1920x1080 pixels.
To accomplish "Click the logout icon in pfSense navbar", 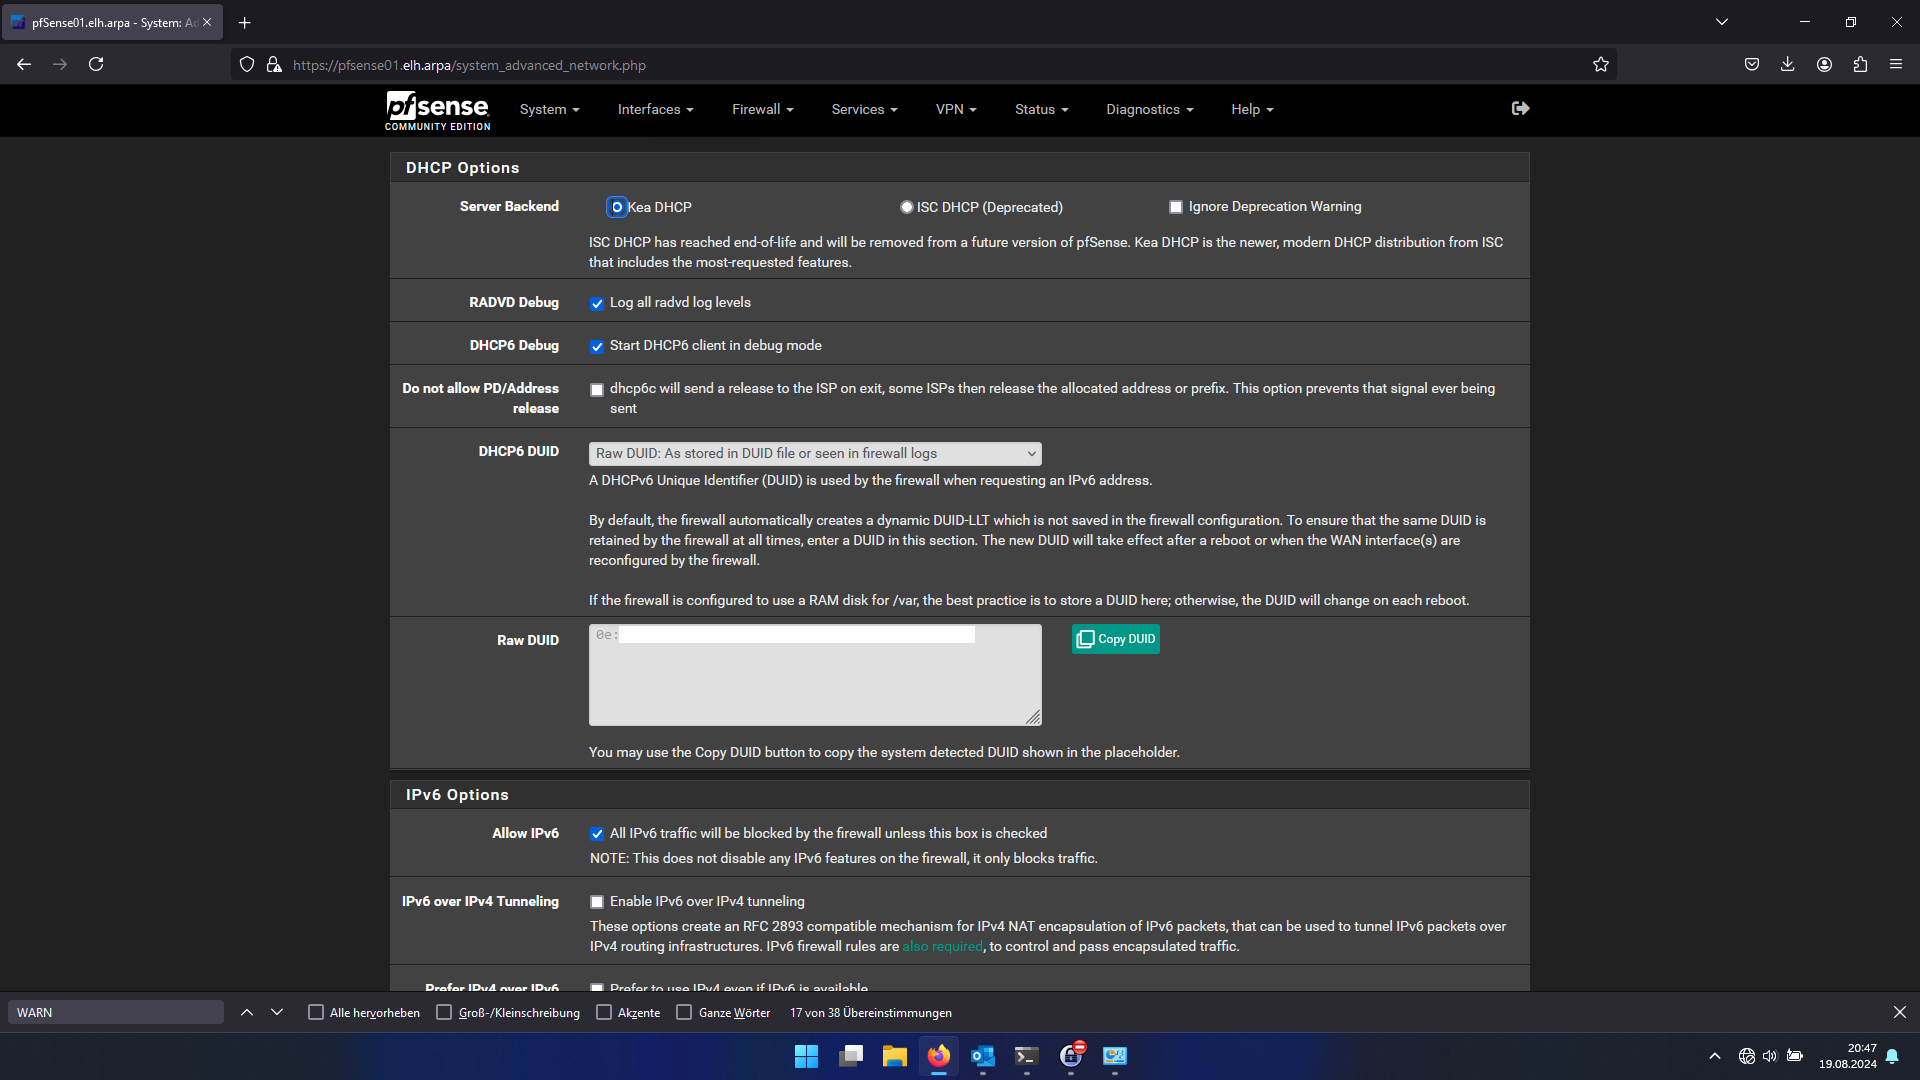I will pyautogui.click(x=1520, y=108).
